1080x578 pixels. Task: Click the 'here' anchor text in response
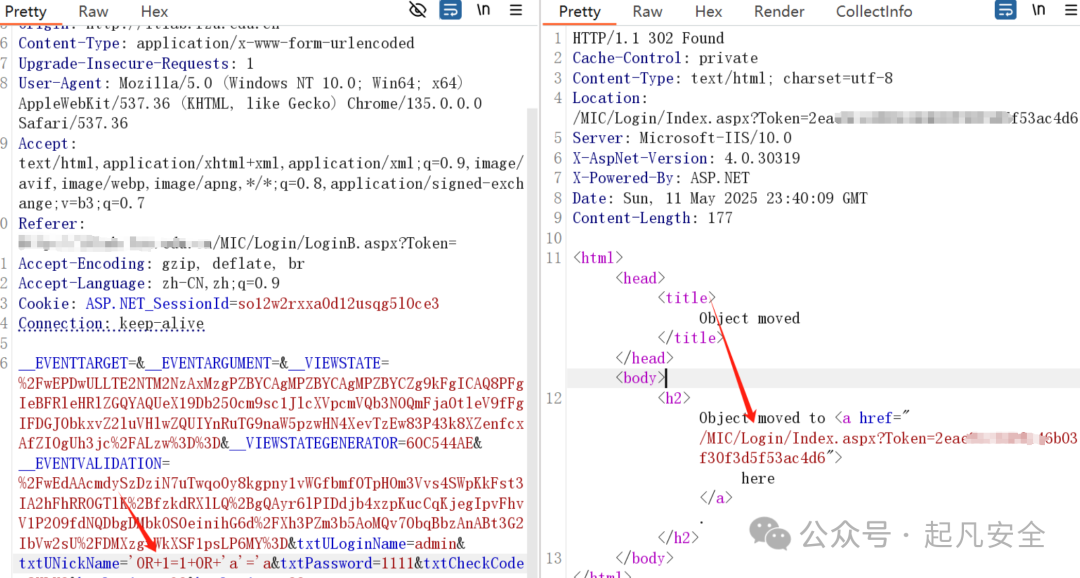click(x=758, y=478)
